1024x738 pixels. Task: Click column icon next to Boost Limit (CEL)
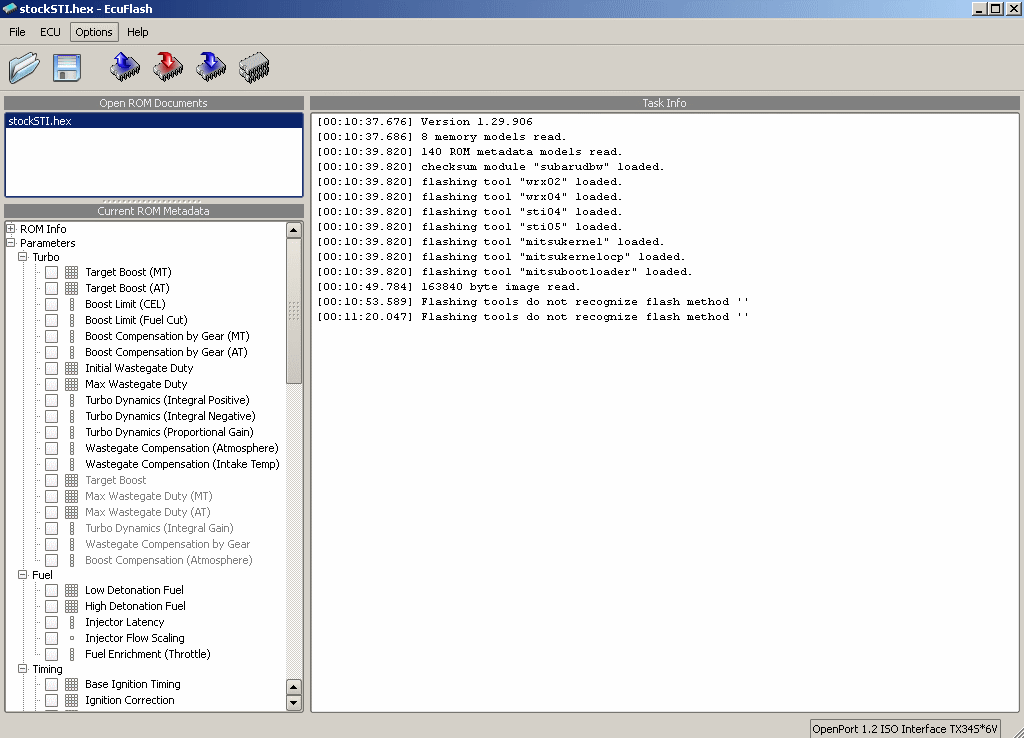[x=72, y=304]
